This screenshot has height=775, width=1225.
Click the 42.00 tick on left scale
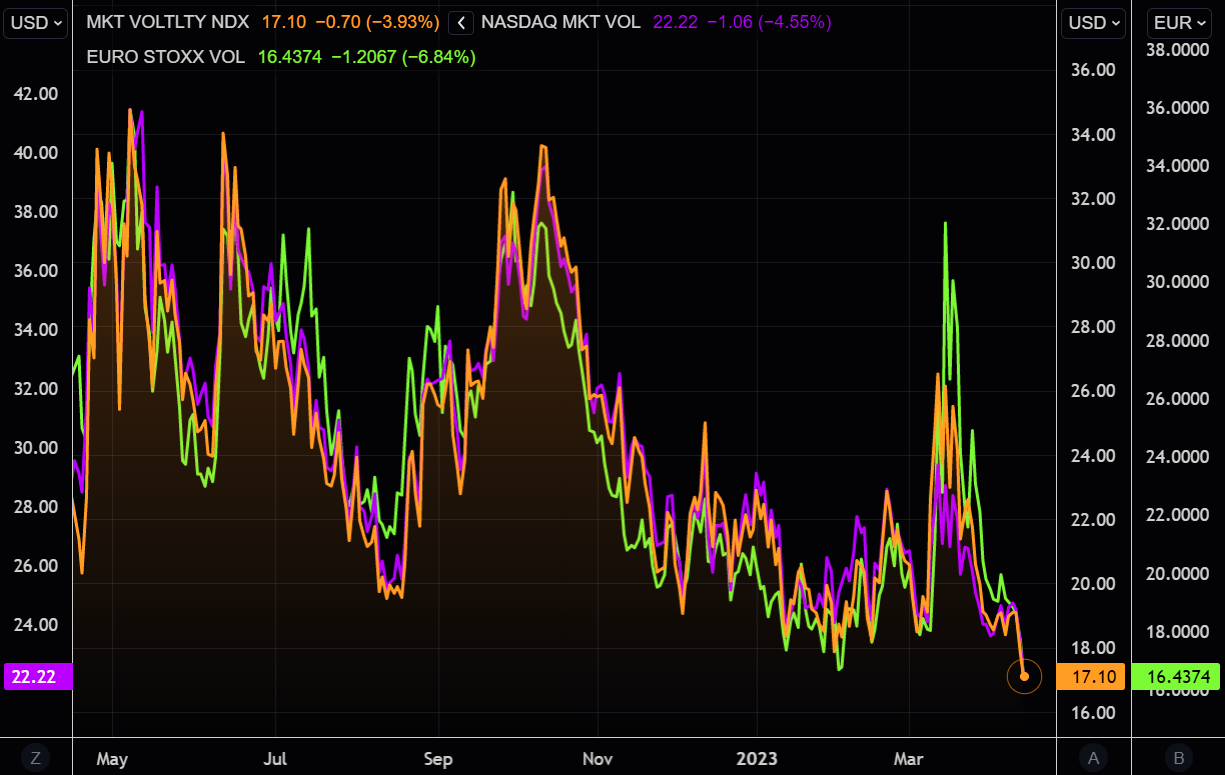(x=35, y=93)
